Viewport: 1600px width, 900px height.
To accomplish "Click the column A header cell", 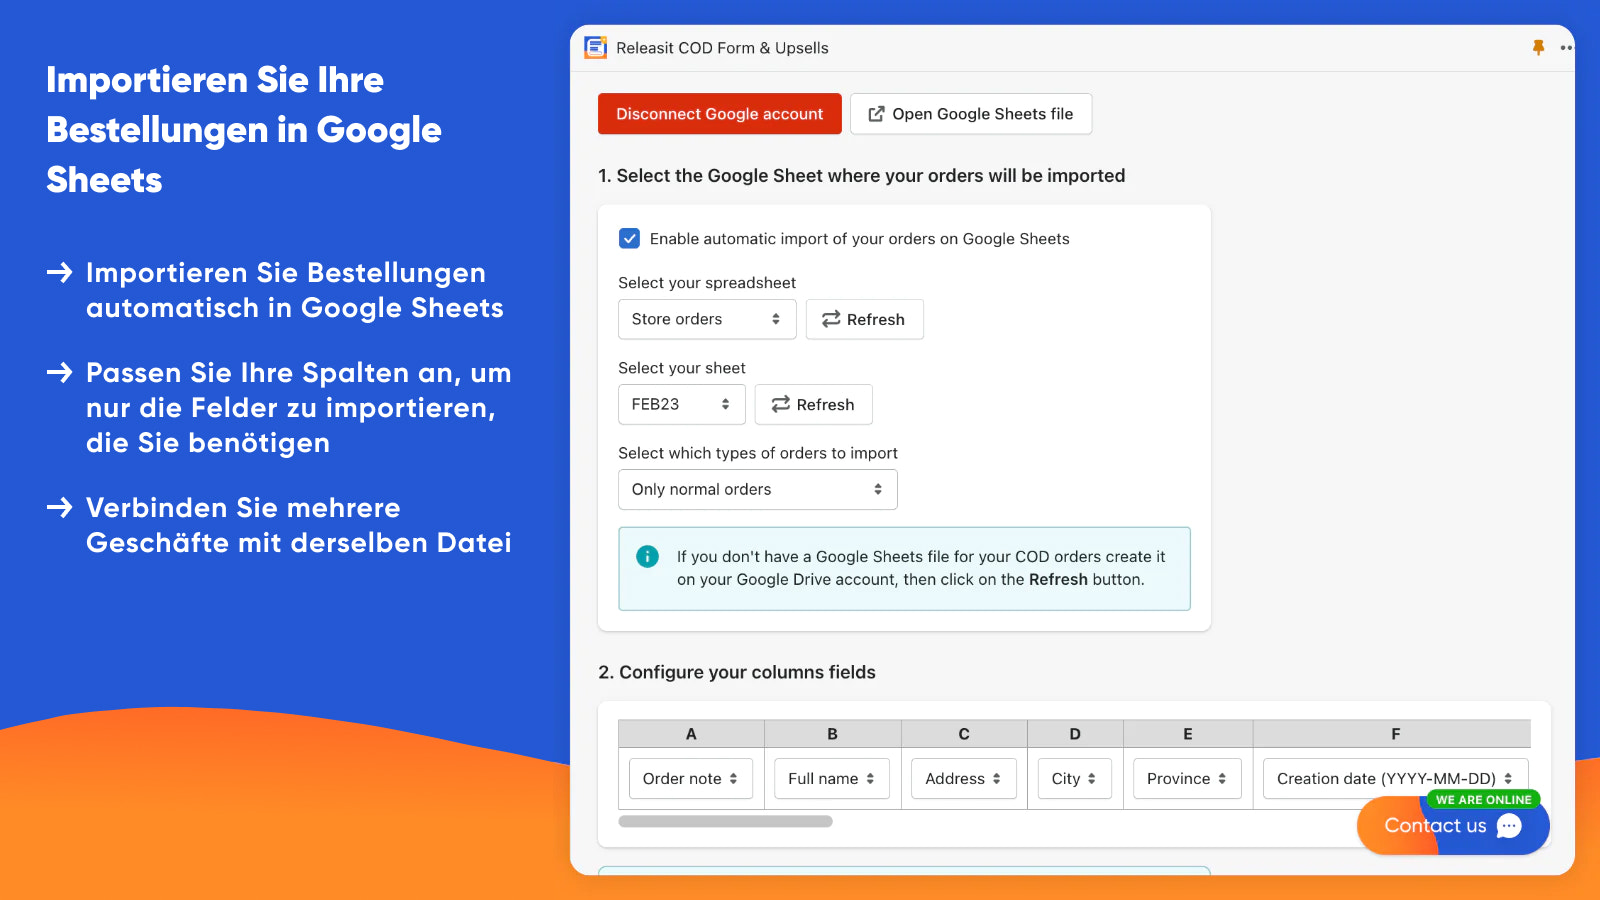I will [691, 734].
